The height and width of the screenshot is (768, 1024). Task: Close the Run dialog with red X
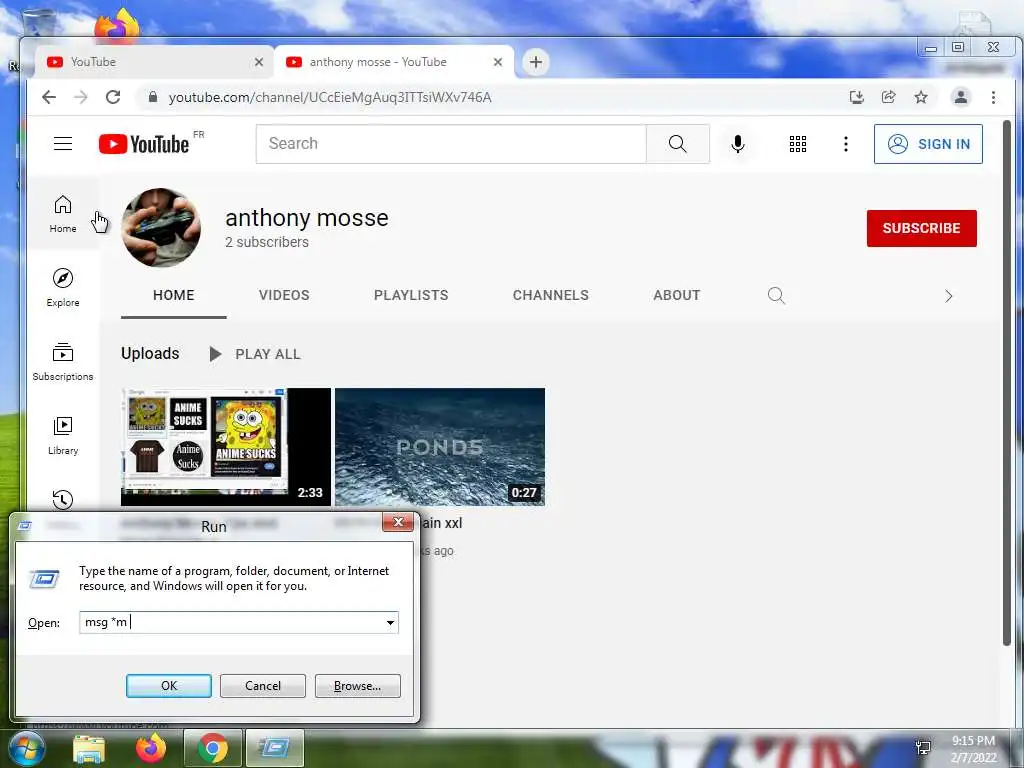[x=398, y=522]
